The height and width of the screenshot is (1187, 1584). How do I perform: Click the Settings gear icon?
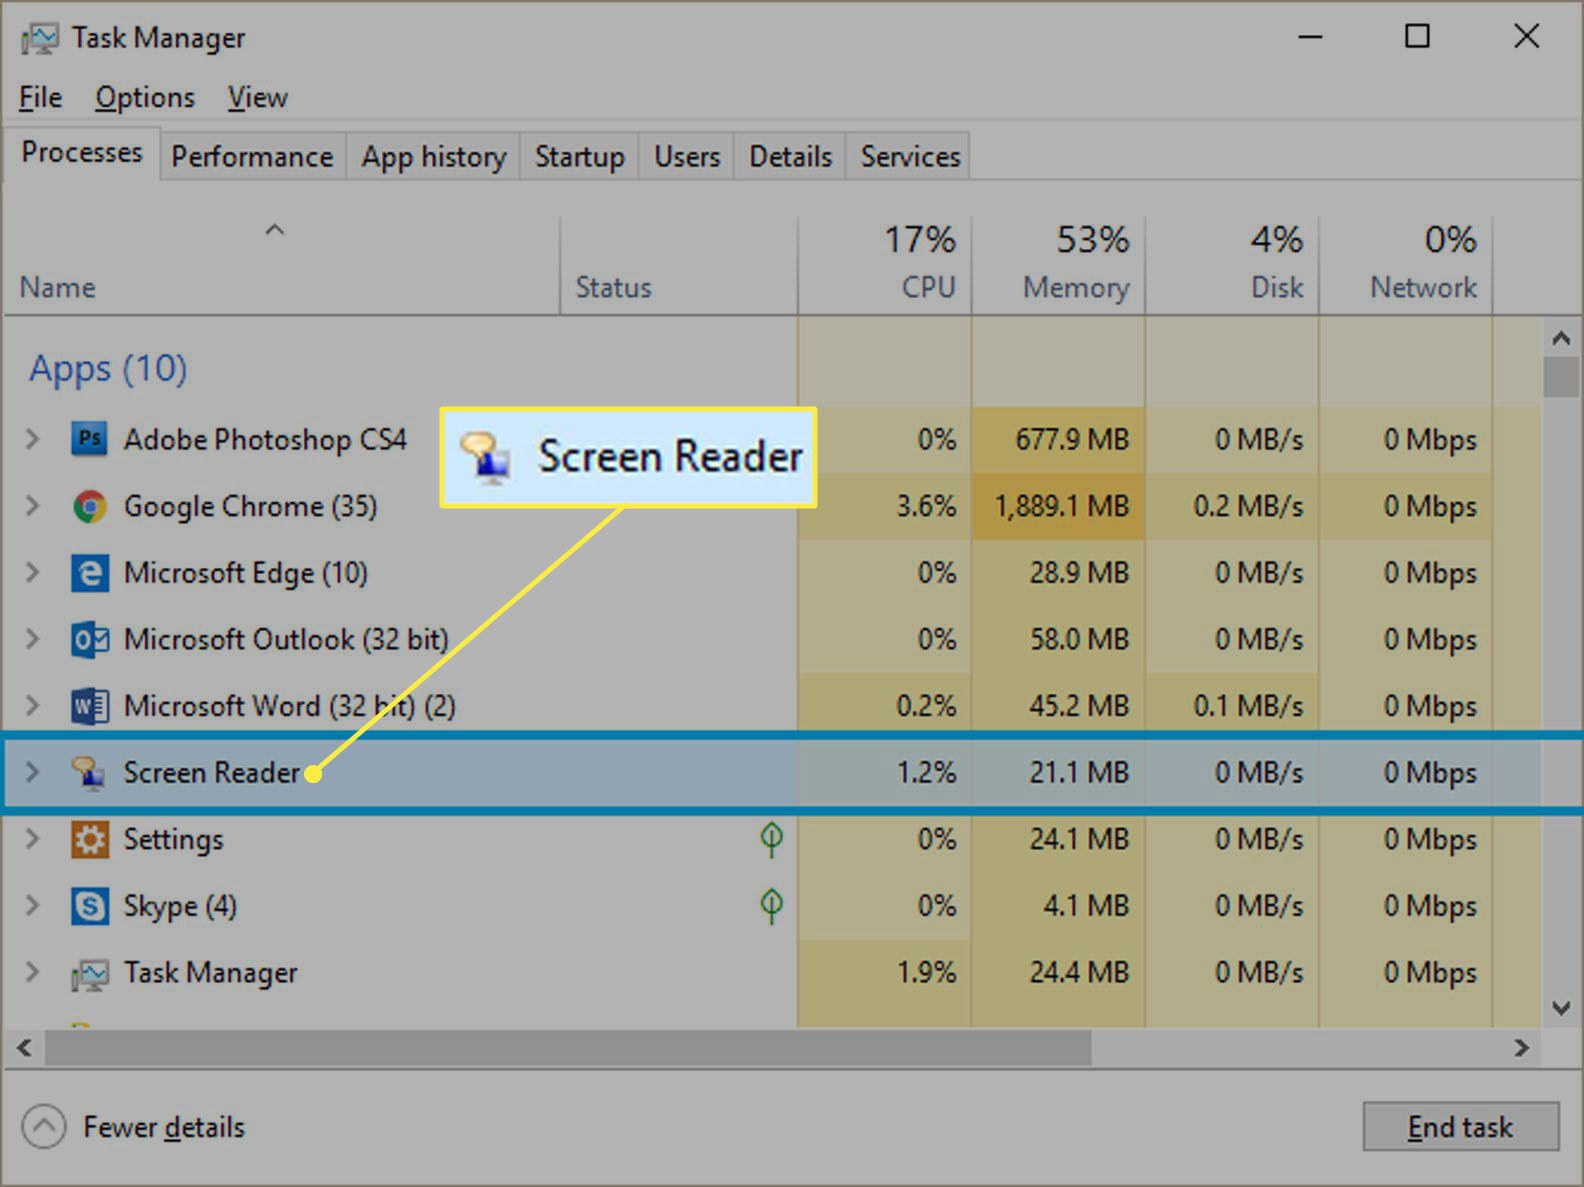pos(90,839)
